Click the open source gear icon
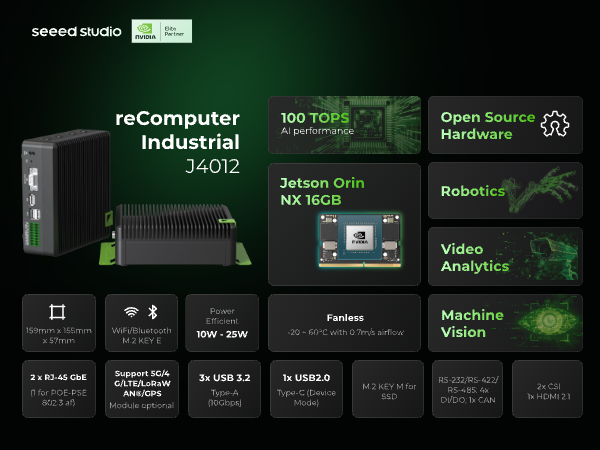 point(555,124)
